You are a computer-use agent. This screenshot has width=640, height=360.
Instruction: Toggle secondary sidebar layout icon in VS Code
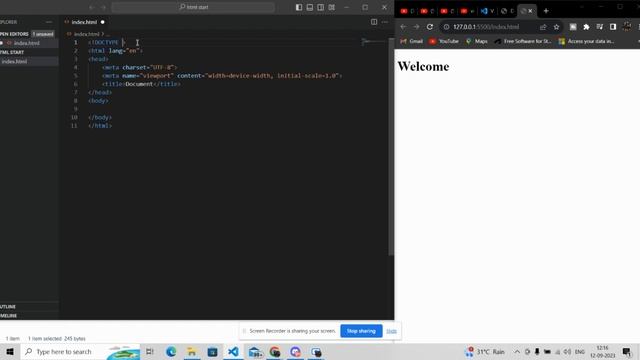(x=321, y=7)
